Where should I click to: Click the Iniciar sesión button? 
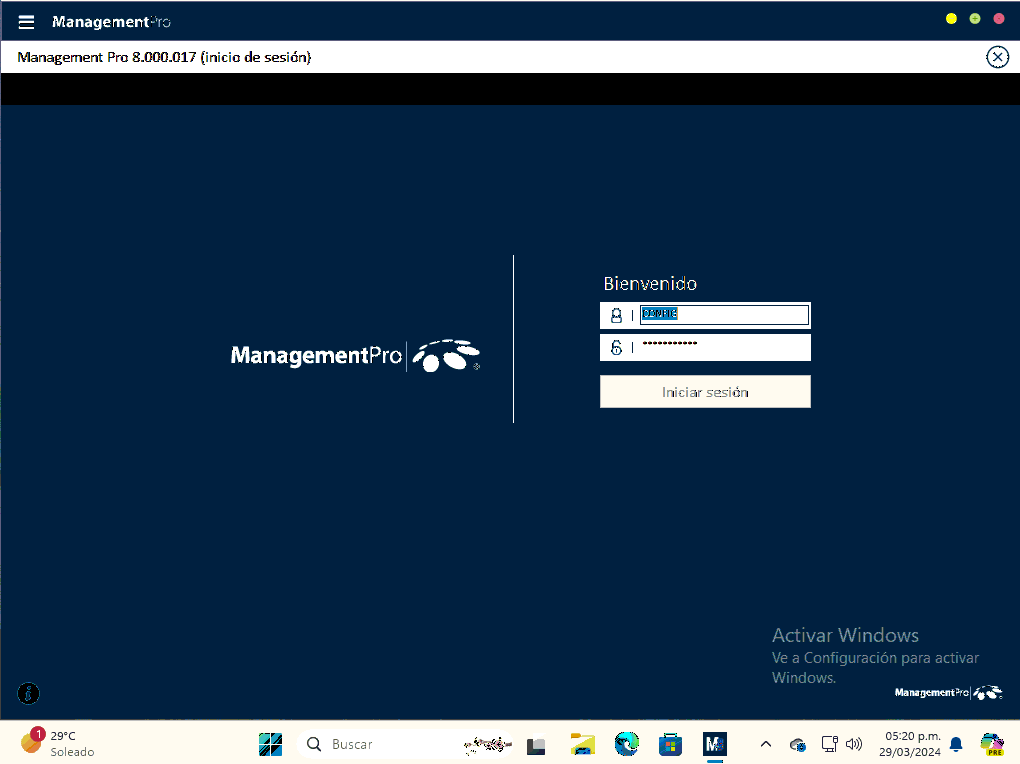coord(705,392)
